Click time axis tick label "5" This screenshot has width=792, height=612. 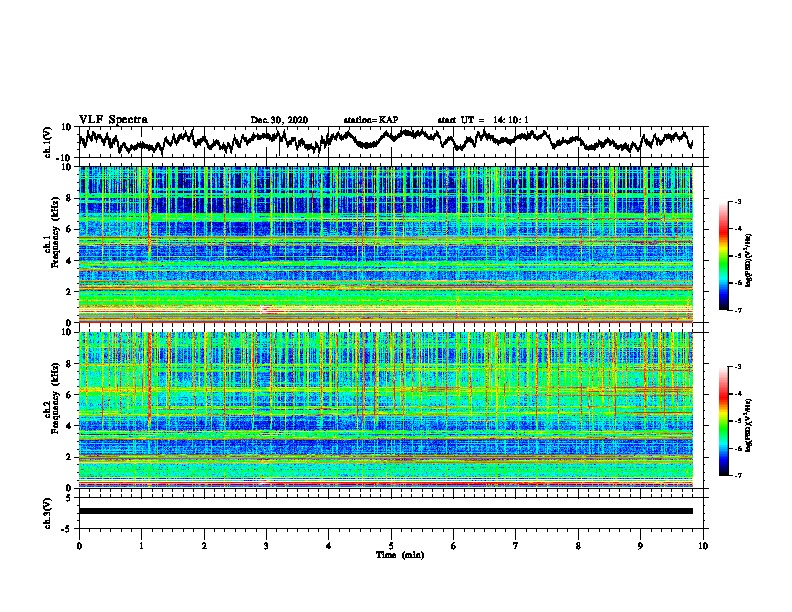click(391, 546)
